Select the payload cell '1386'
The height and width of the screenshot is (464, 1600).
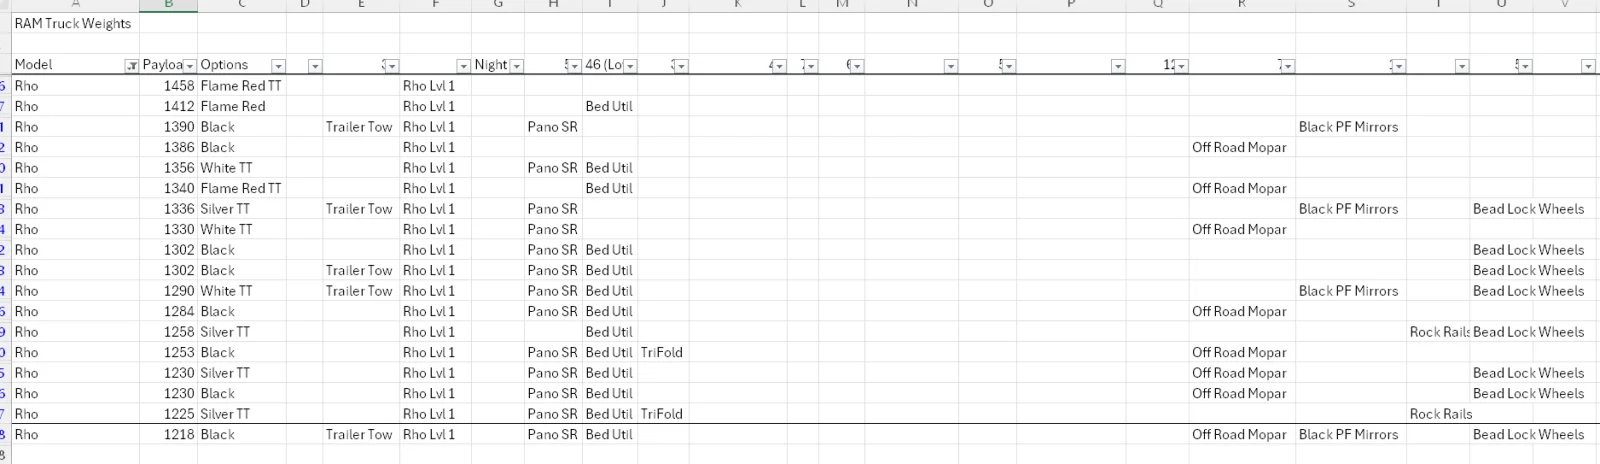coord(179,147)
